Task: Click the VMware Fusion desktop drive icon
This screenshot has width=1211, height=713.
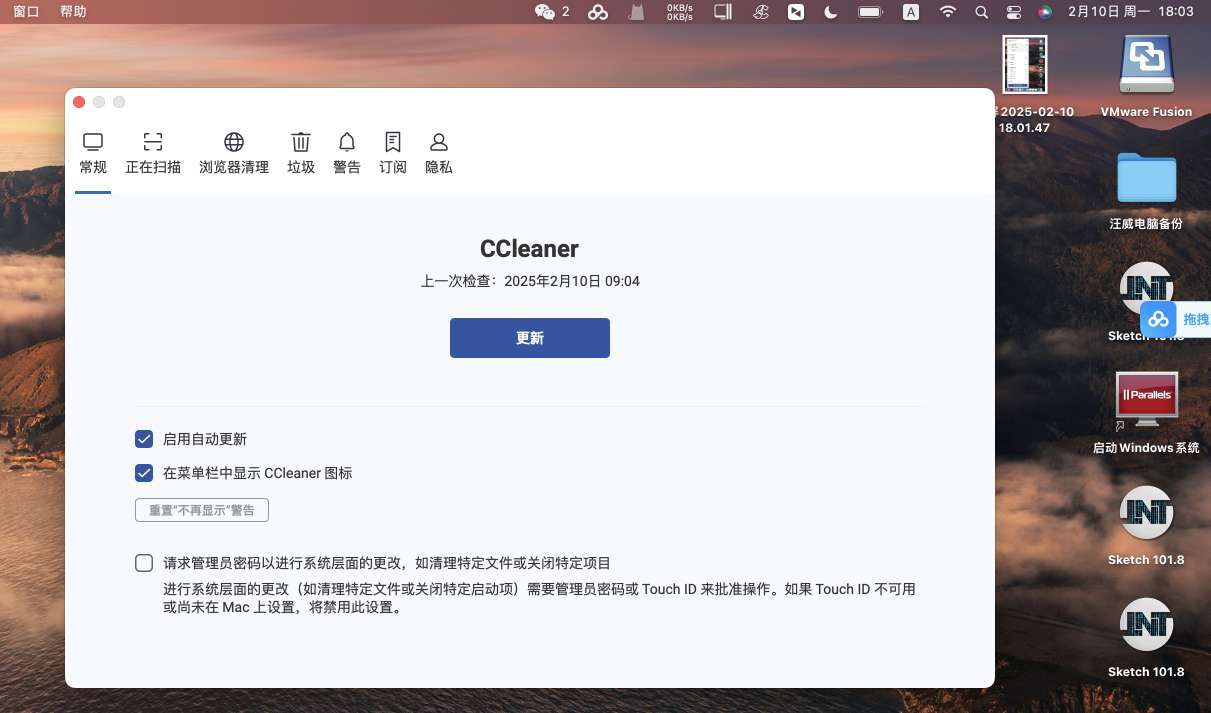Action: pyautogui.click(x=1146, y=67)
